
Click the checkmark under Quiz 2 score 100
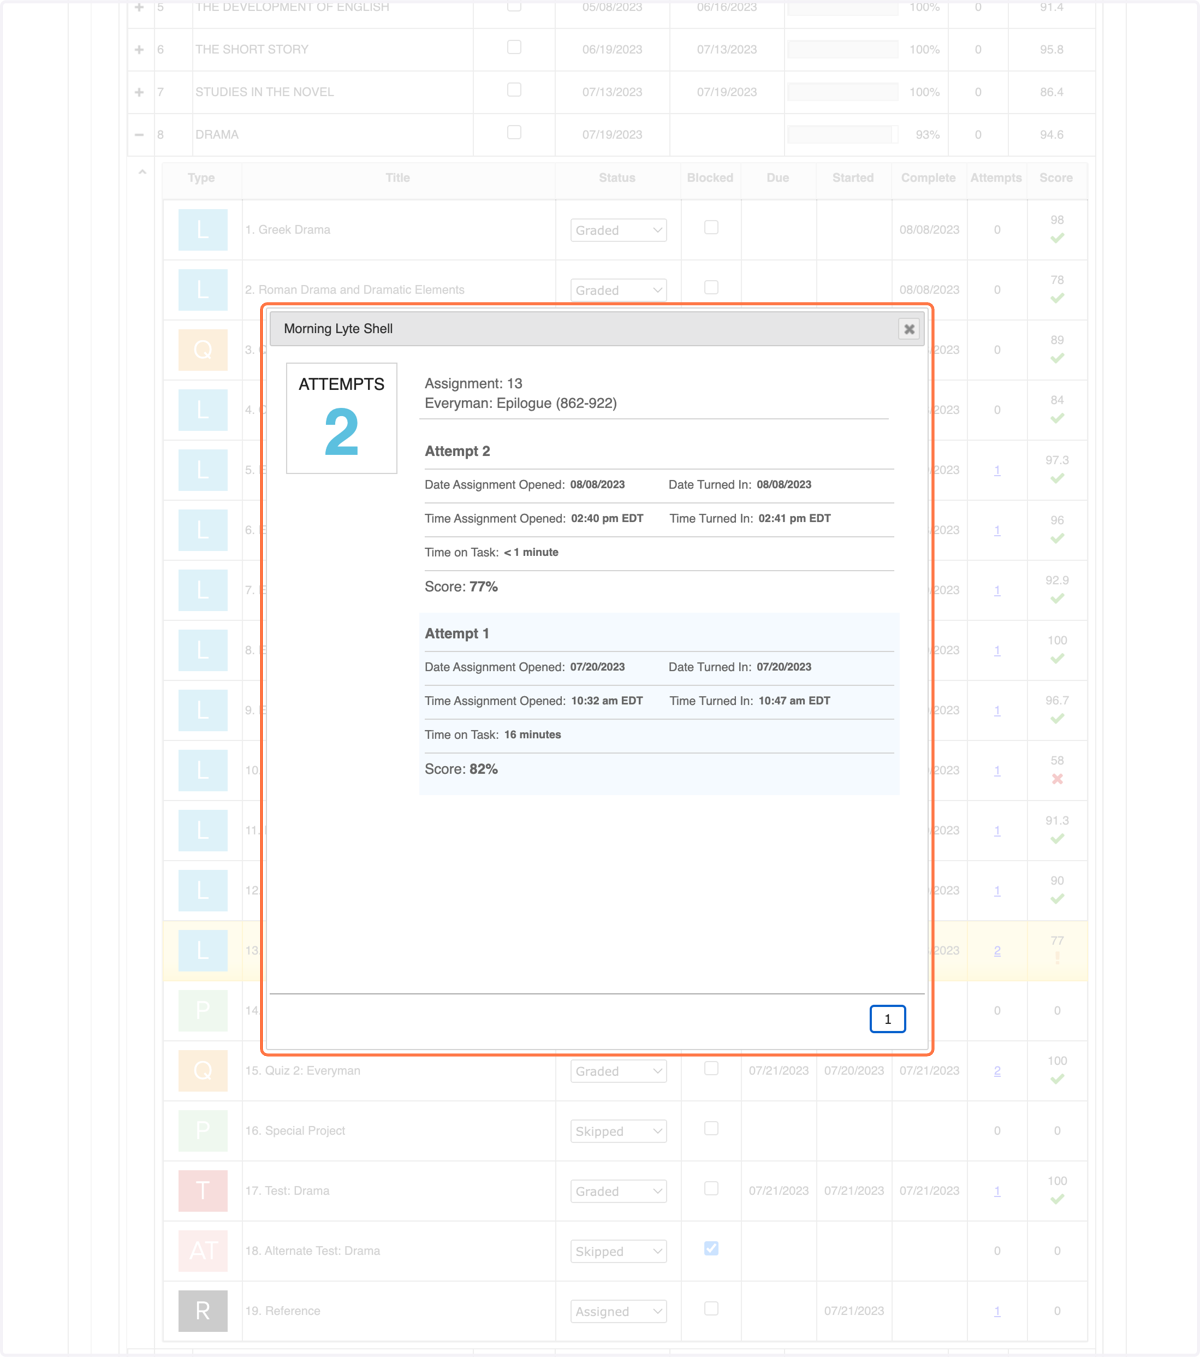tap(1057, 1079)
